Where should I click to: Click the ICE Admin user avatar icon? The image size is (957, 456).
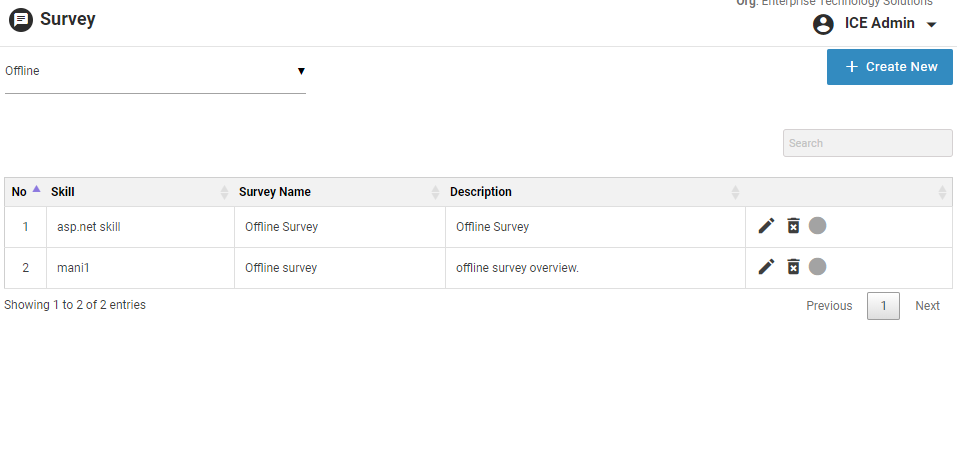[x=823, y=24]
